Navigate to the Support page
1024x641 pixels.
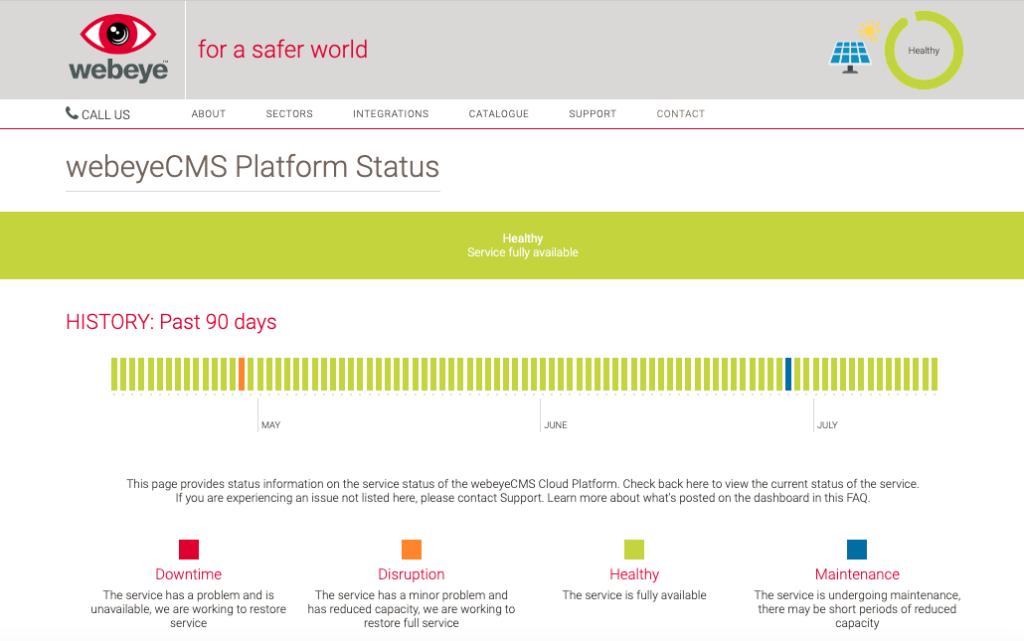pos(593,114)
